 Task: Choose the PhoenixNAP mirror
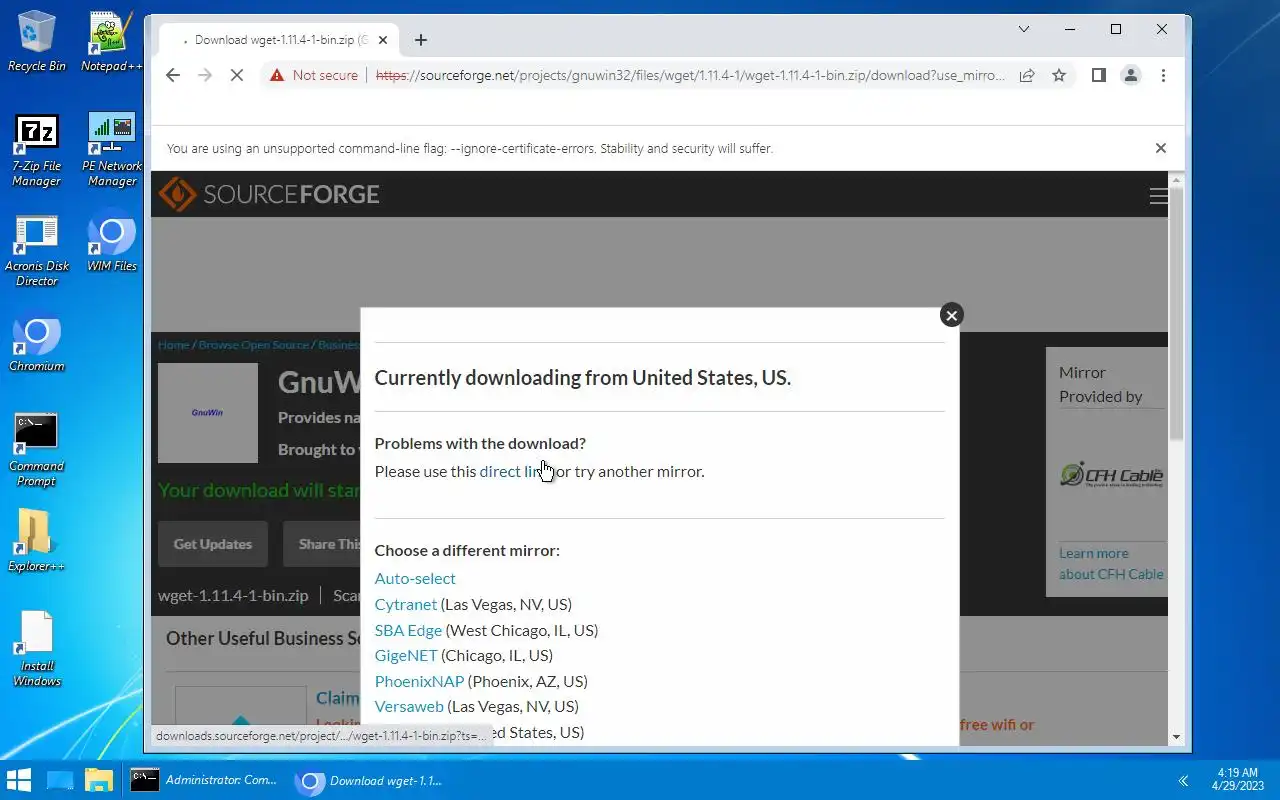(419, 681)
